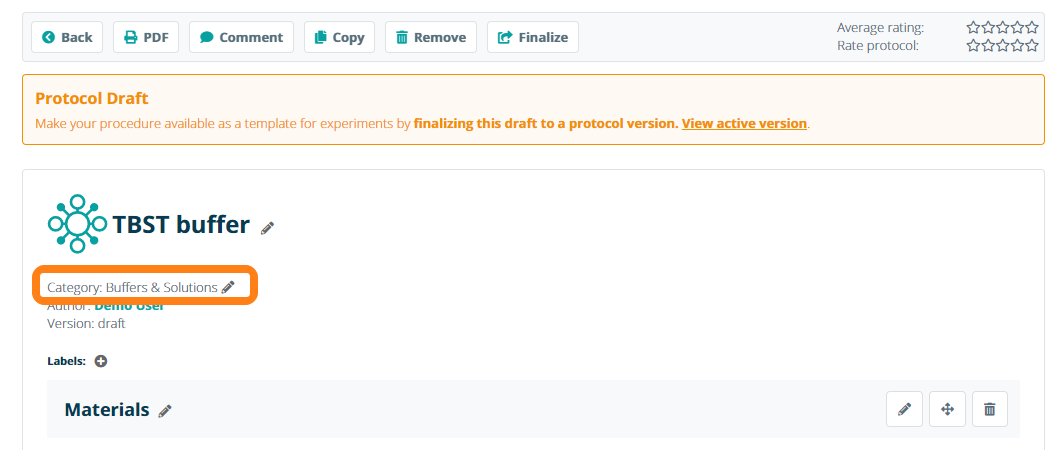Remove the protocol draft
1052x450 pixels.
click(x=431, y=37)
